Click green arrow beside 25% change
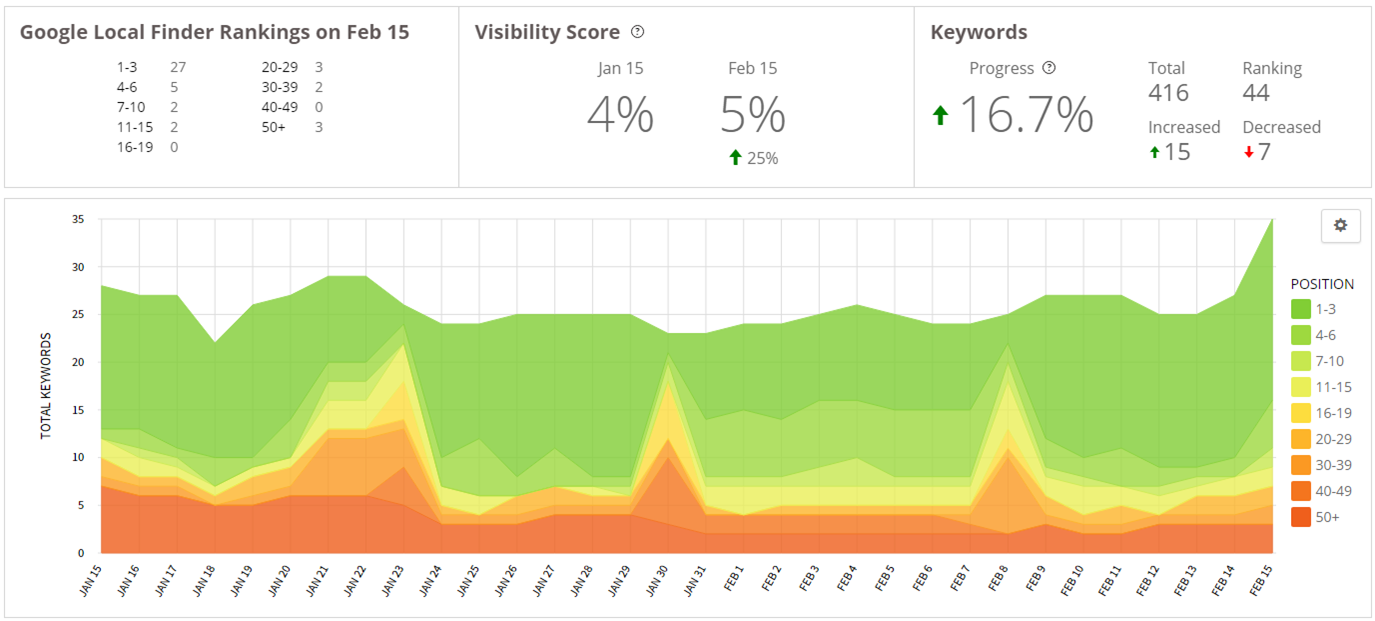Screen dimensions: 1375x621 736,157
